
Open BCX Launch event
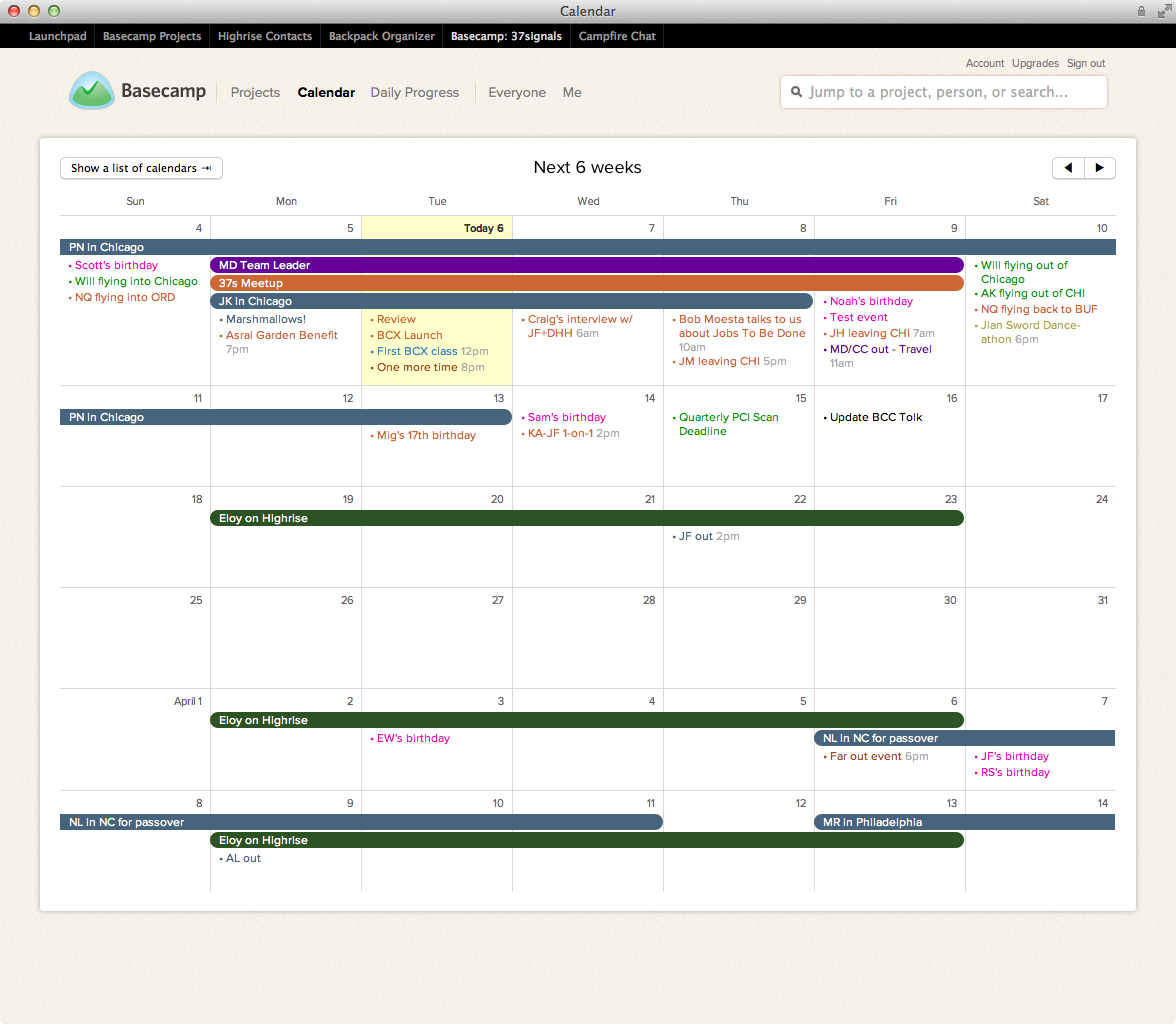pyautogui.click(x=410, y=335)
